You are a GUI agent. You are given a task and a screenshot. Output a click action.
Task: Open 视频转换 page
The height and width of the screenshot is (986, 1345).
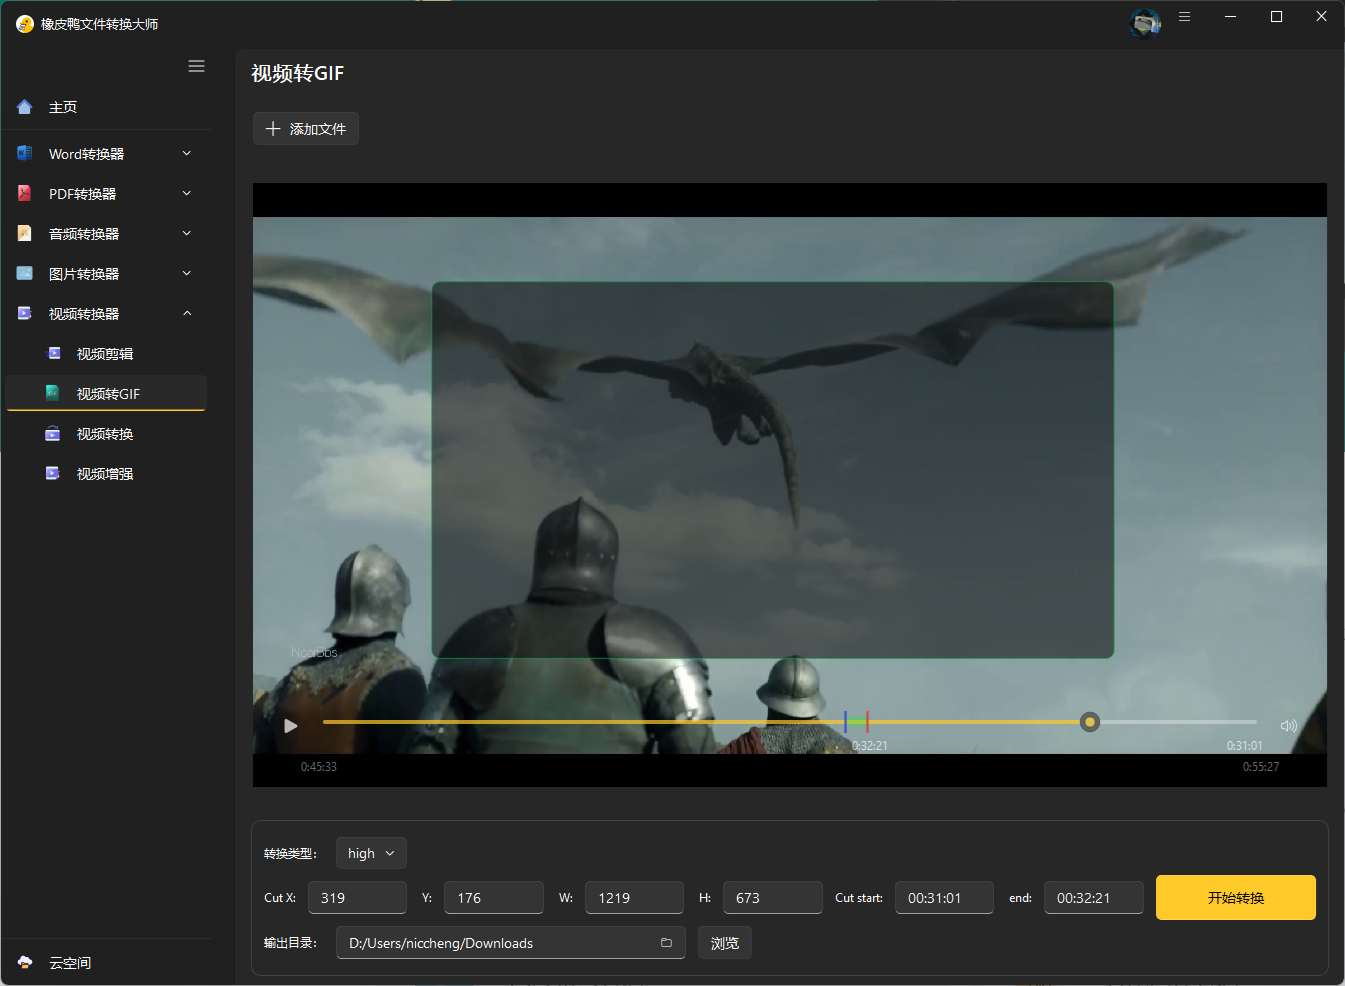point(106,433)
